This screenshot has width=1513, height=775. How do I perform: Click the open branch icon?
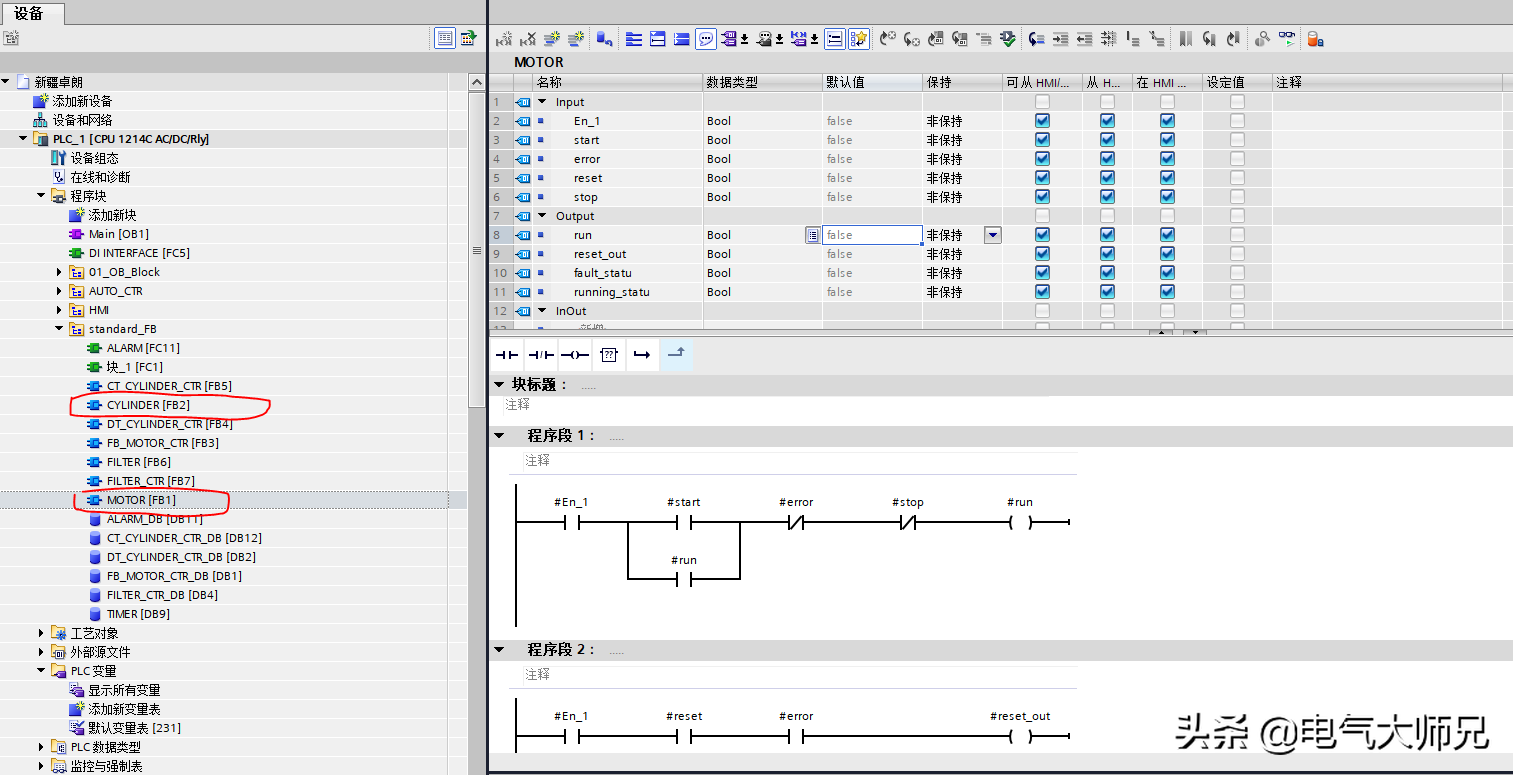click(642, 355)
